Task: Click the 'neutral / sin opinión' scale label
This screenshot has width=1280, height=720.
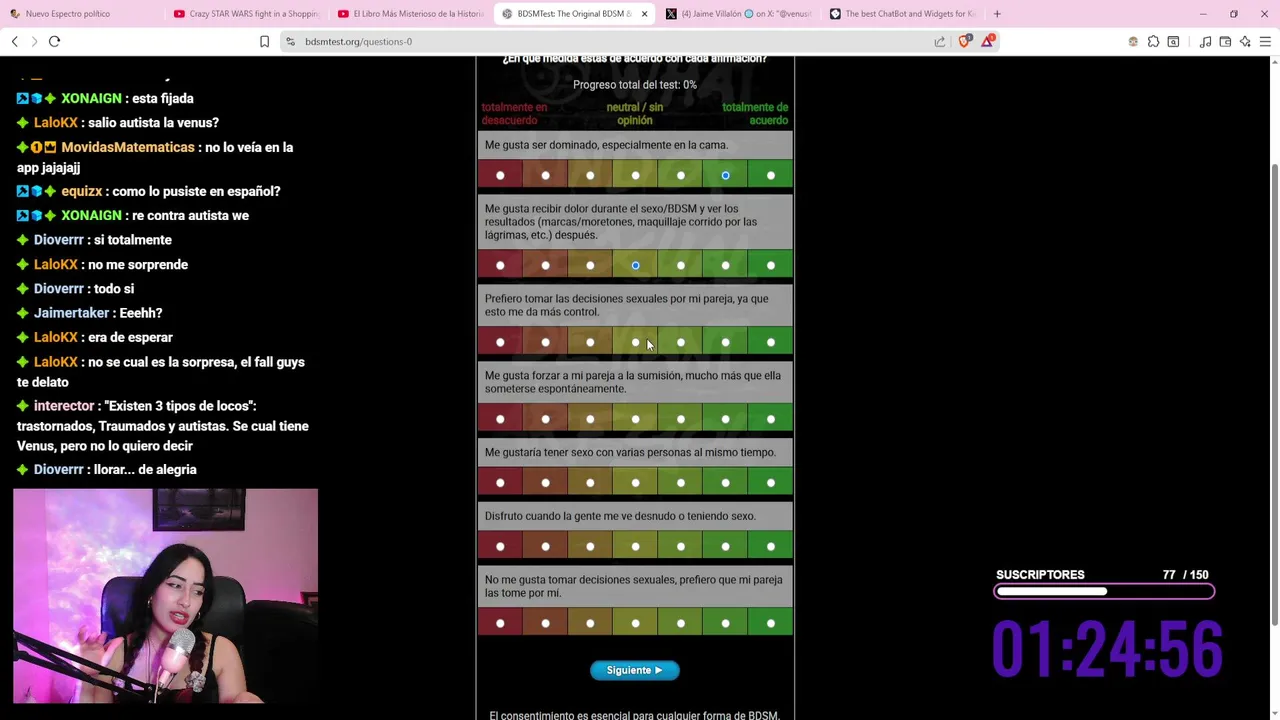Action: click(634, 114)
